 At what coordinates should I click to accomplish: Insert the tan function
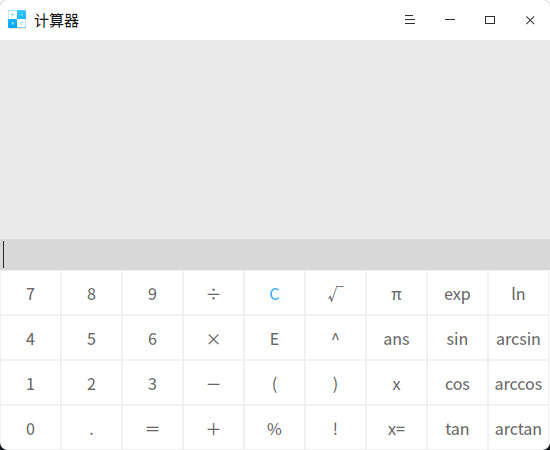[457, 428]
